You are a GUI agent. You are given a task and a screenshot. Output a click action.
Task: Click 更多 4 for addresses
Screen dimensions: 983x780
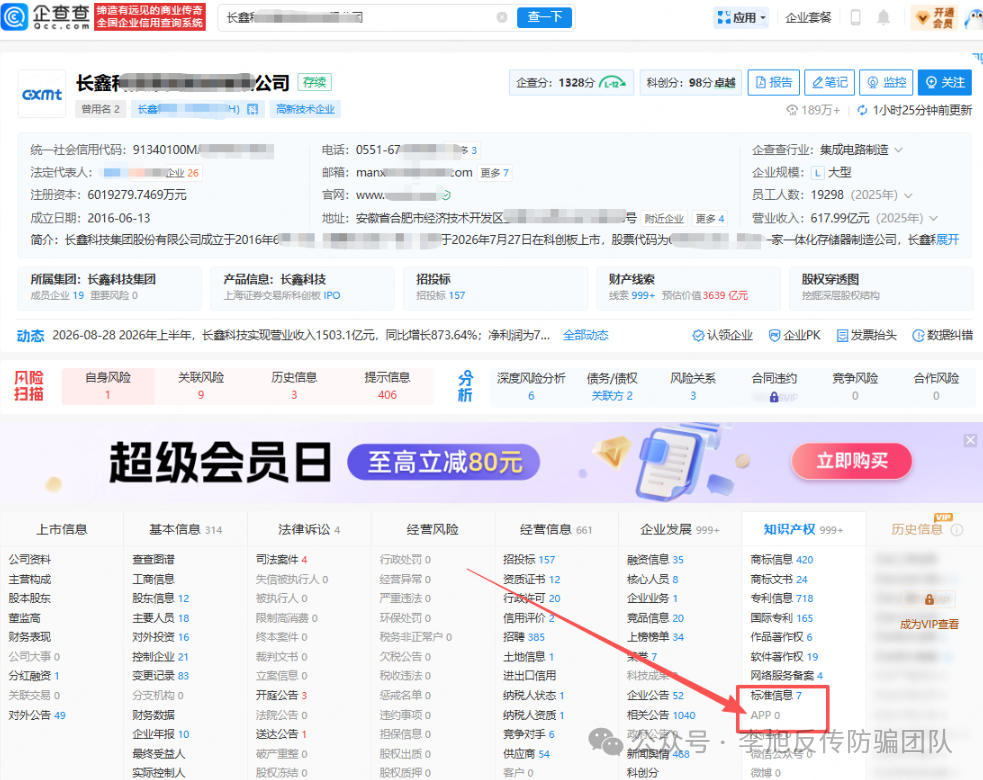coord(710,218)
